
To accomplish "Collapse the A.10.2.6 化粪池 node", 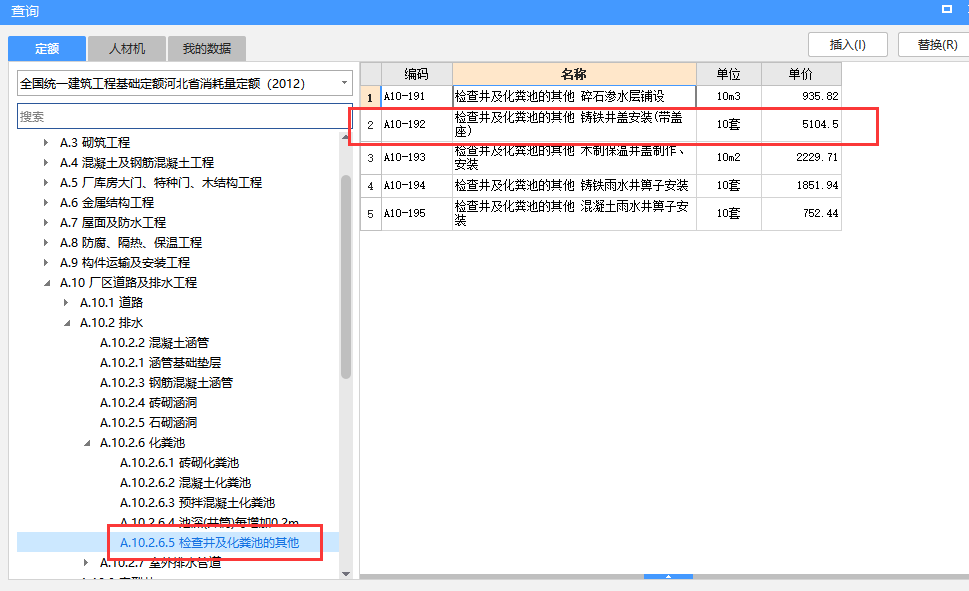I will click(x=87, y=443).
